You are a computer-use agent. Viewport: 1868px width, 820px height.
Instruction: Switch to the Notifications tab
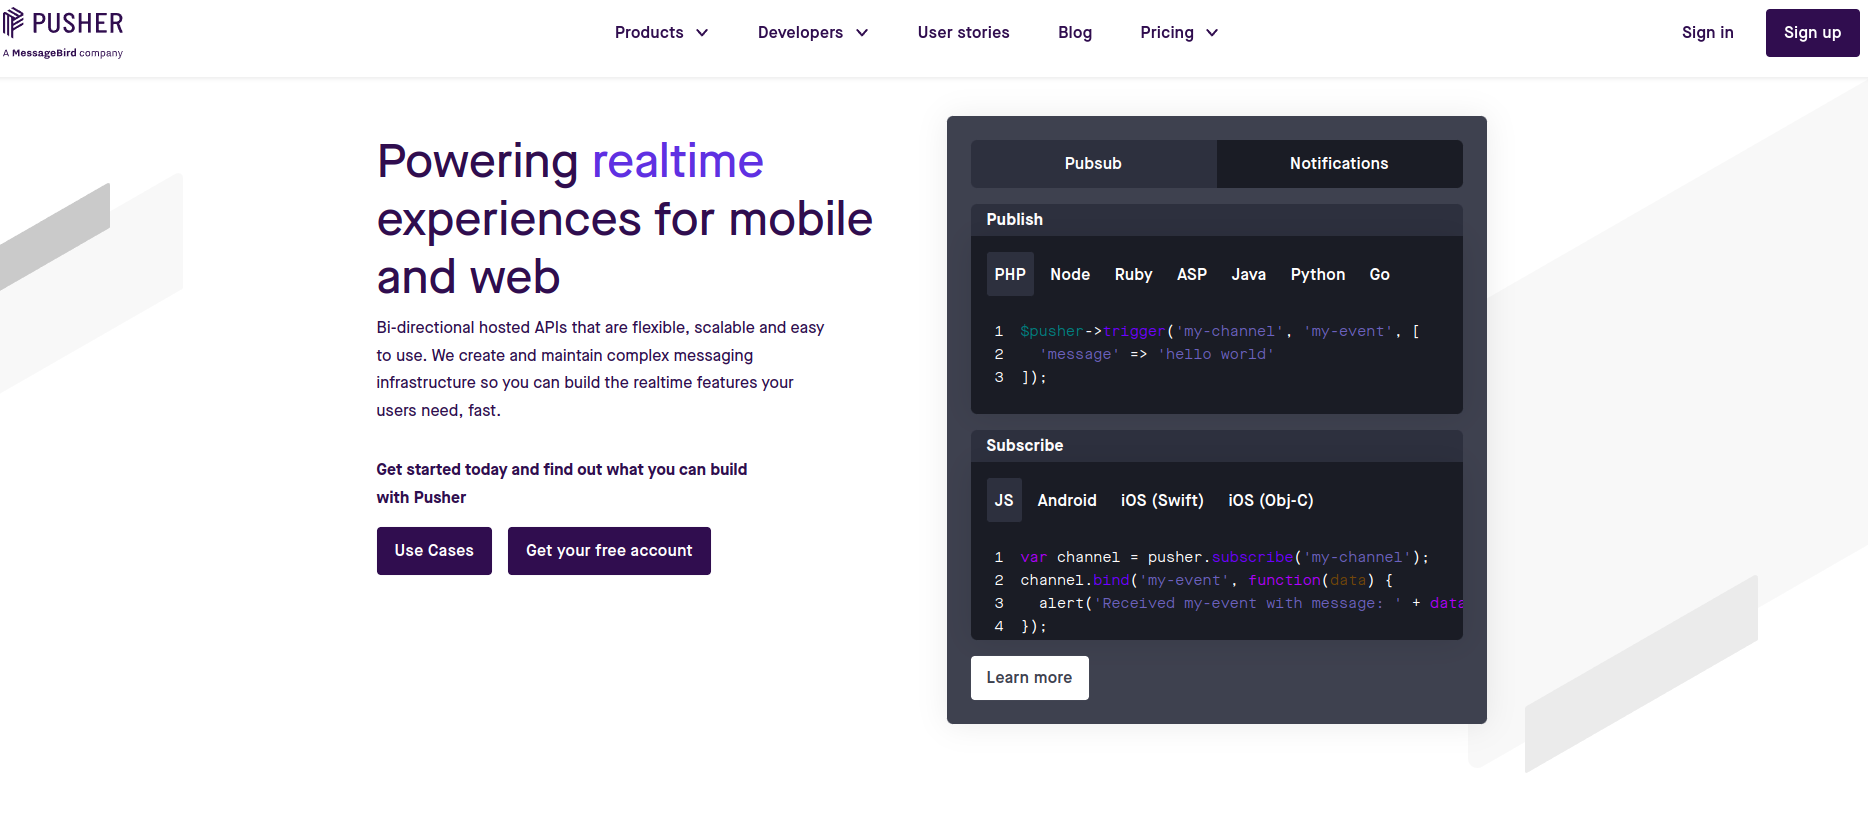[x=1338, y=164]
